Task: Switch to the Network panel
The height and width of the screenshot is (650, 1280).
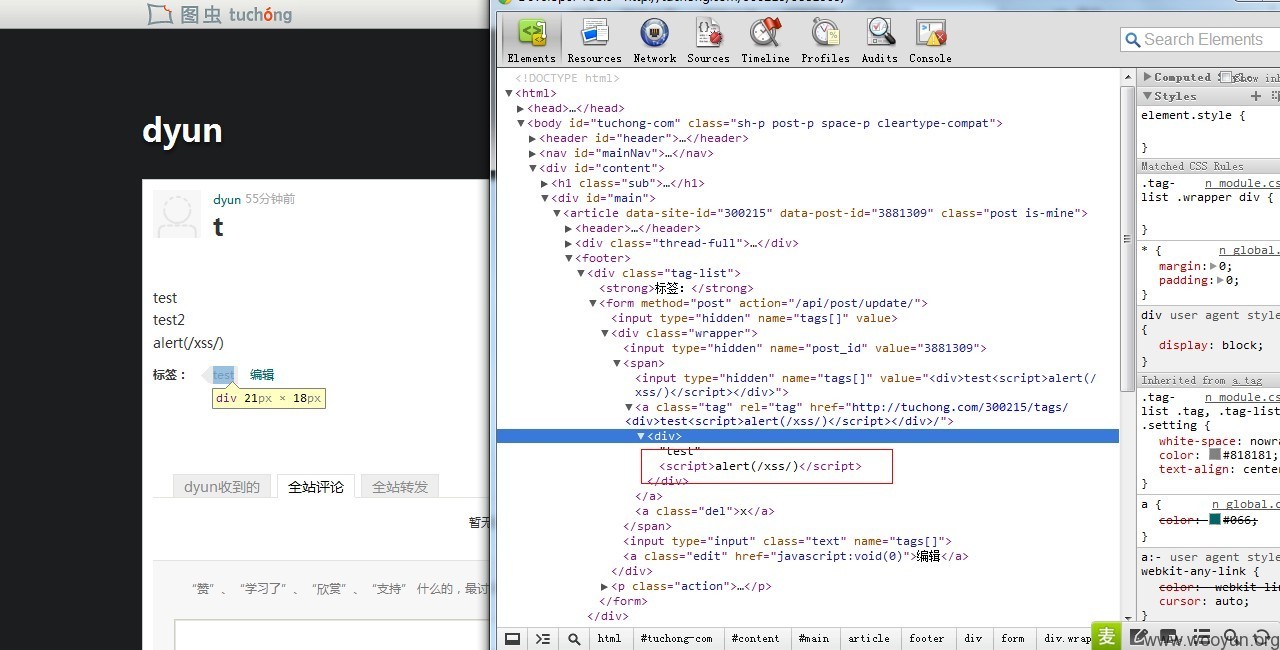Action: click(x=655, y=41)
